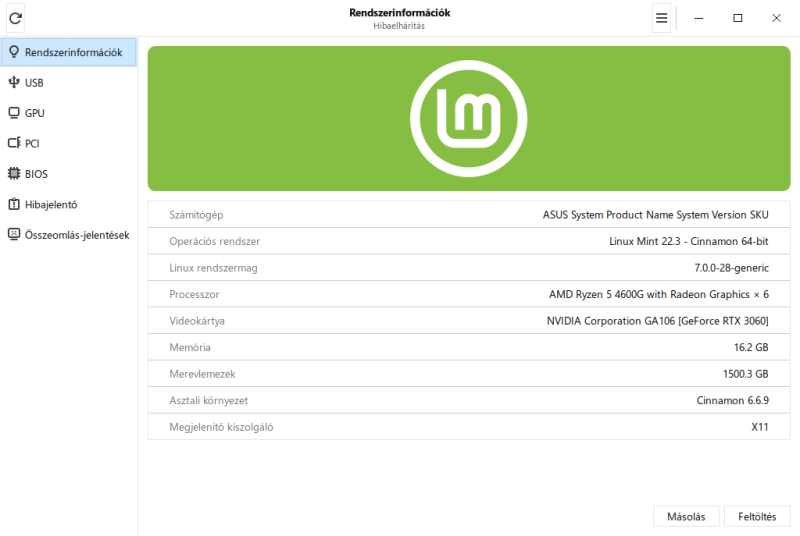Show the BIOS section
800x536 pixels.
69,174
